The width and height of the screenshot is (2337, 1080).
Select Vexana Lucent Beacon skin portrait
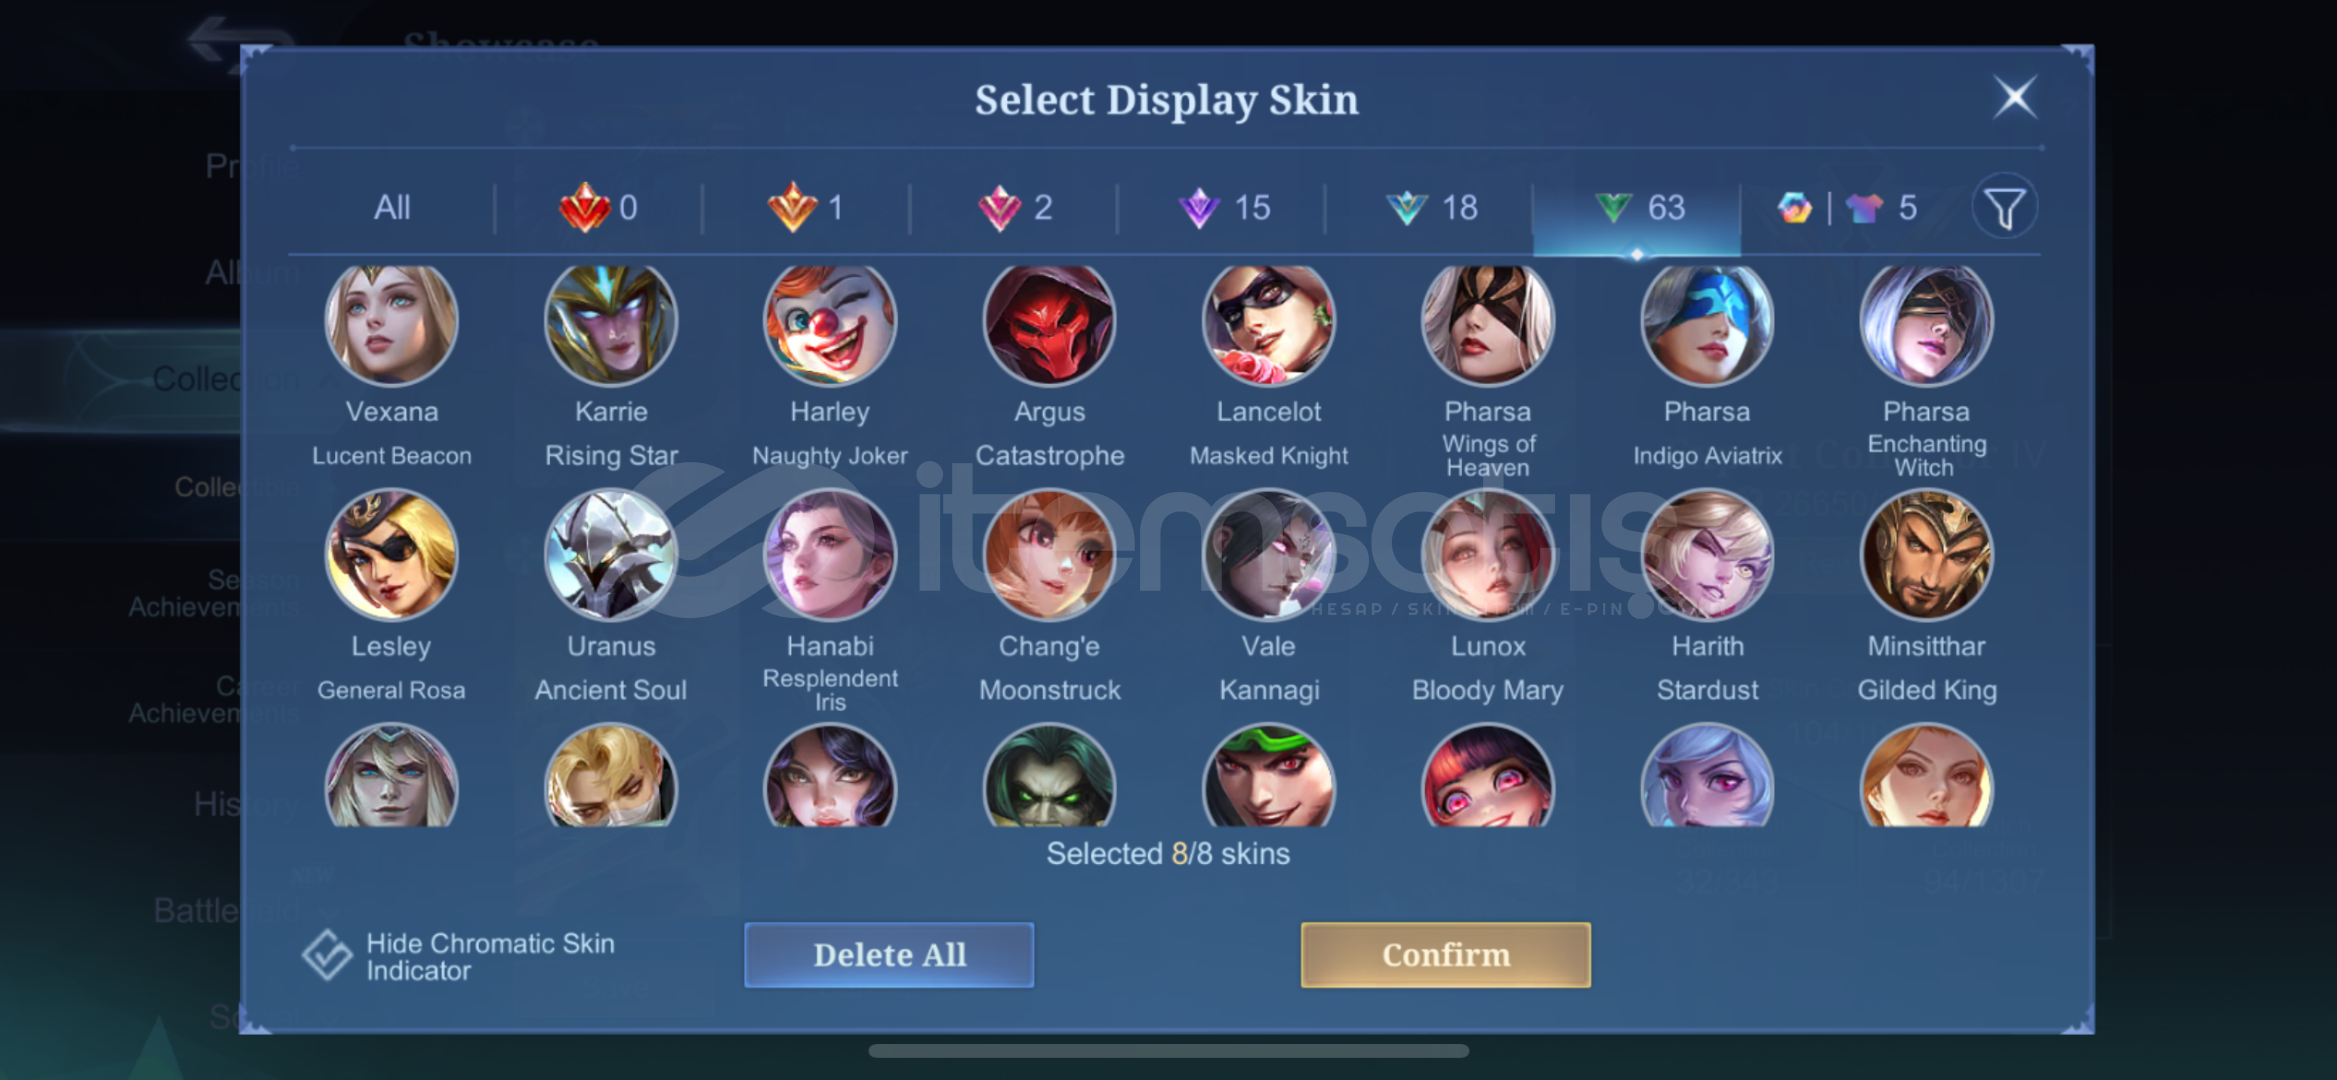(391, 322)
